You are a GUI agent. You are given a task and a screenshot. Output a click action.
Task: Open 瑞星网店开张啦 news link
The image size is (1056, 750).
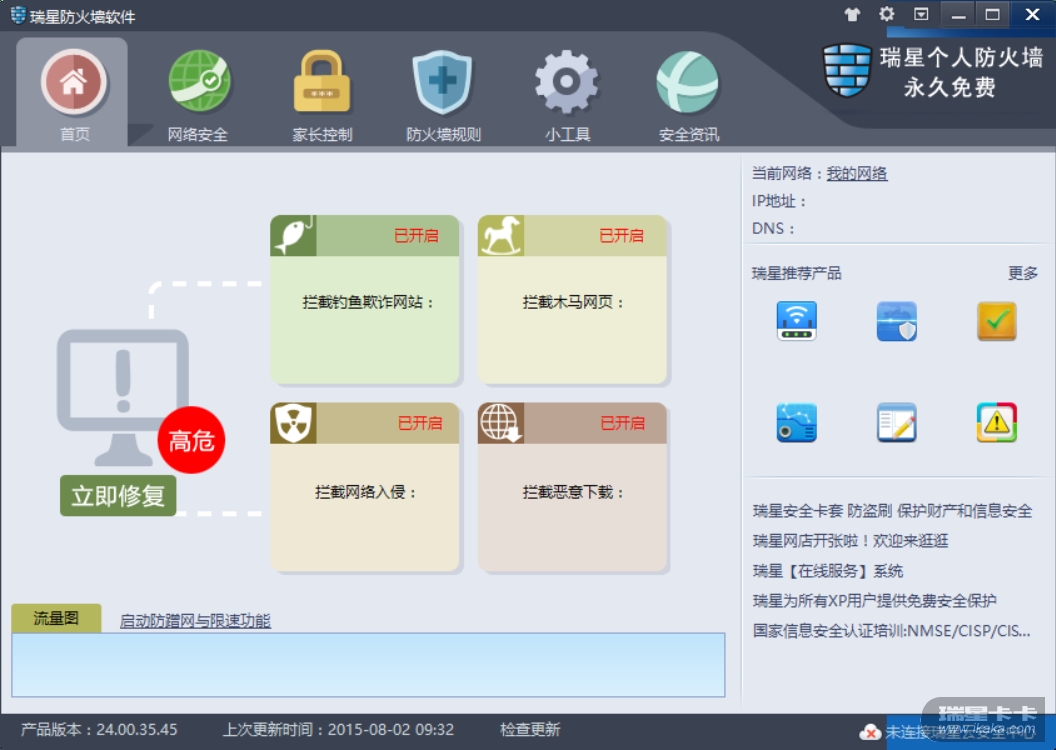pyautogui.click(x=851, y=541)
